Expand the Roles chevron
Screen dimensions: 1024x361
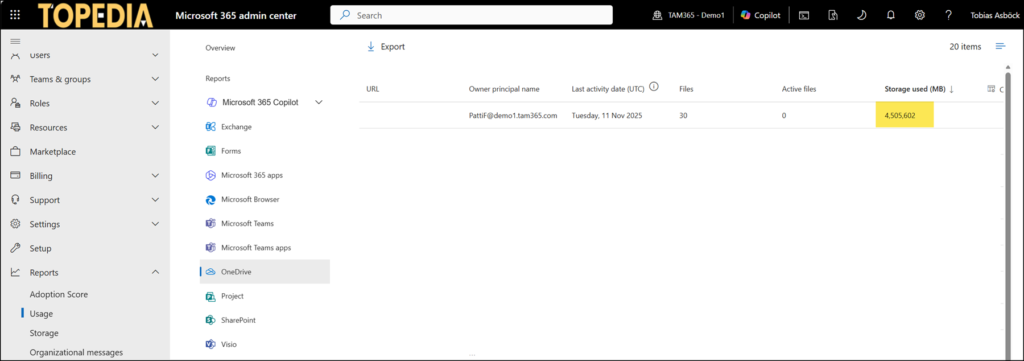[x=155, y=103]
